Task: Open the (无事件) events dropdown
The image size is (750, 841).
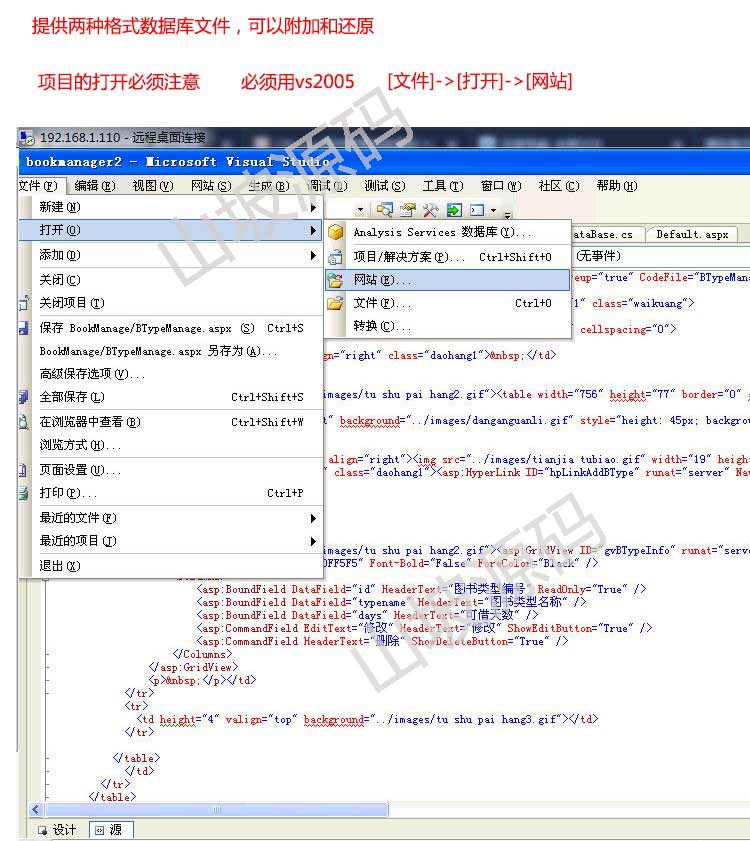Action: tap(661, 256)
